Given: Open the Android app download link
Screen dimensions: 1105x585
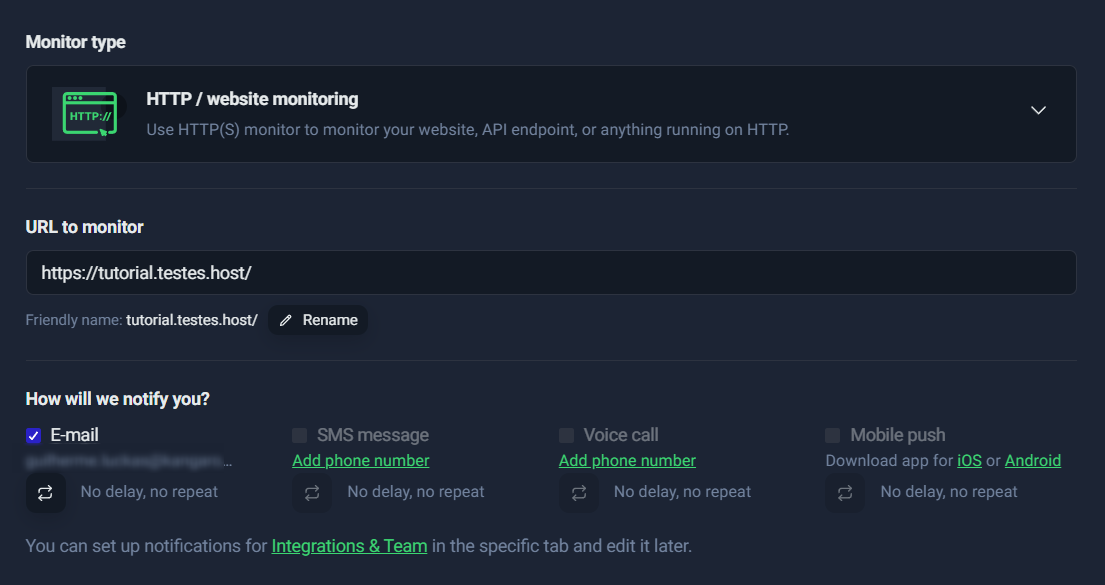Looking at the screenshot, I should pyautogui.click(x=1032, y=460).
